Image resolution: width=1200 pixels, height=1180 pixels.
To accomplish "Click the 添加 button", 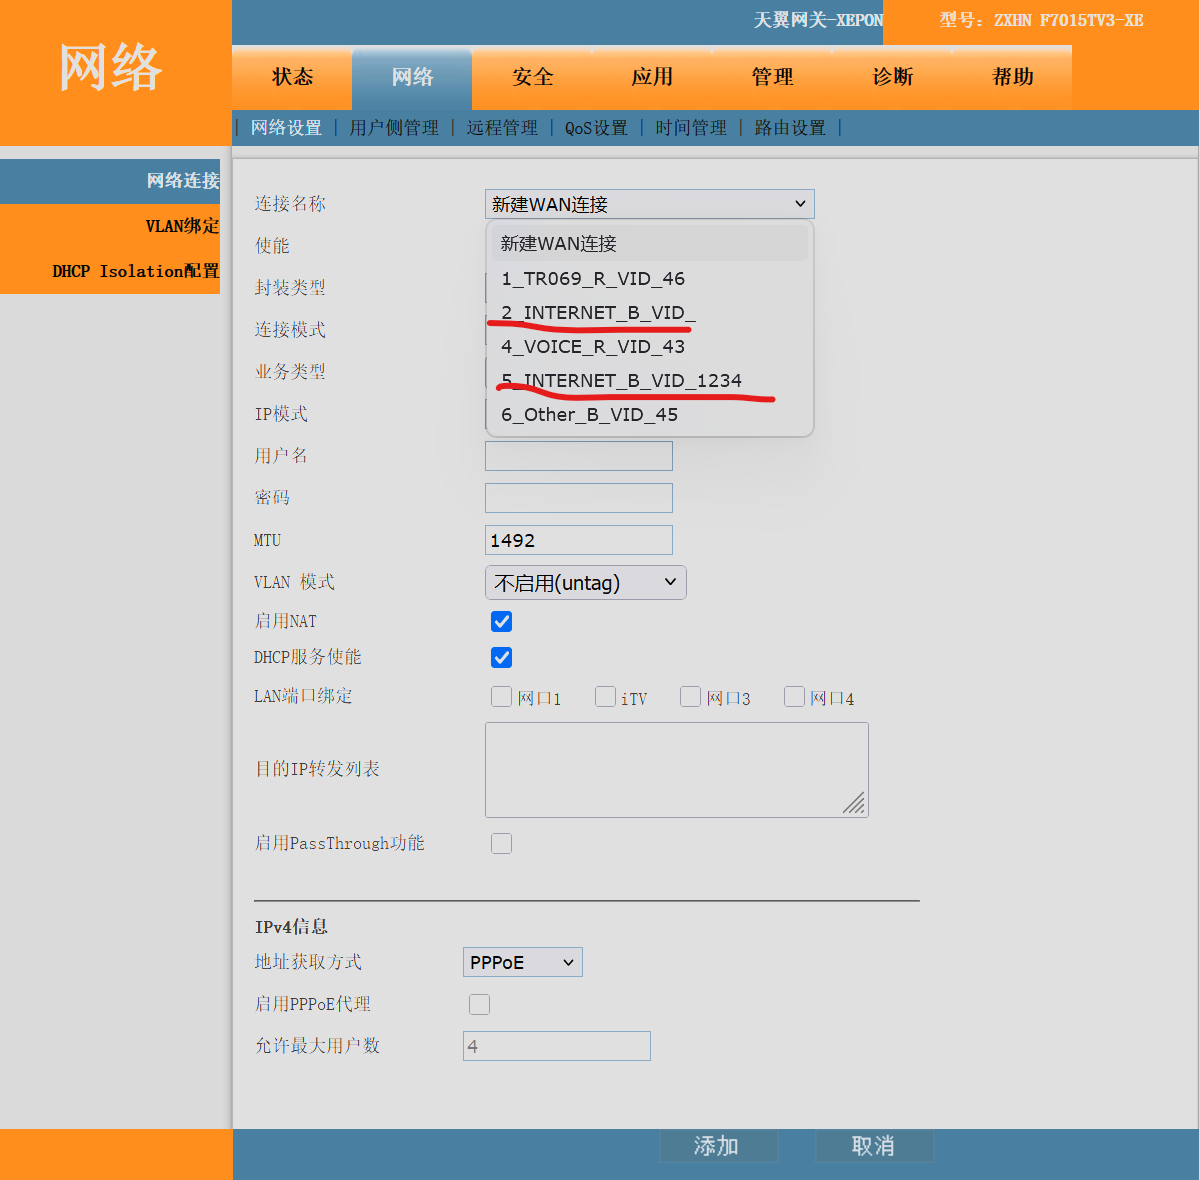I will [717, 1146].
